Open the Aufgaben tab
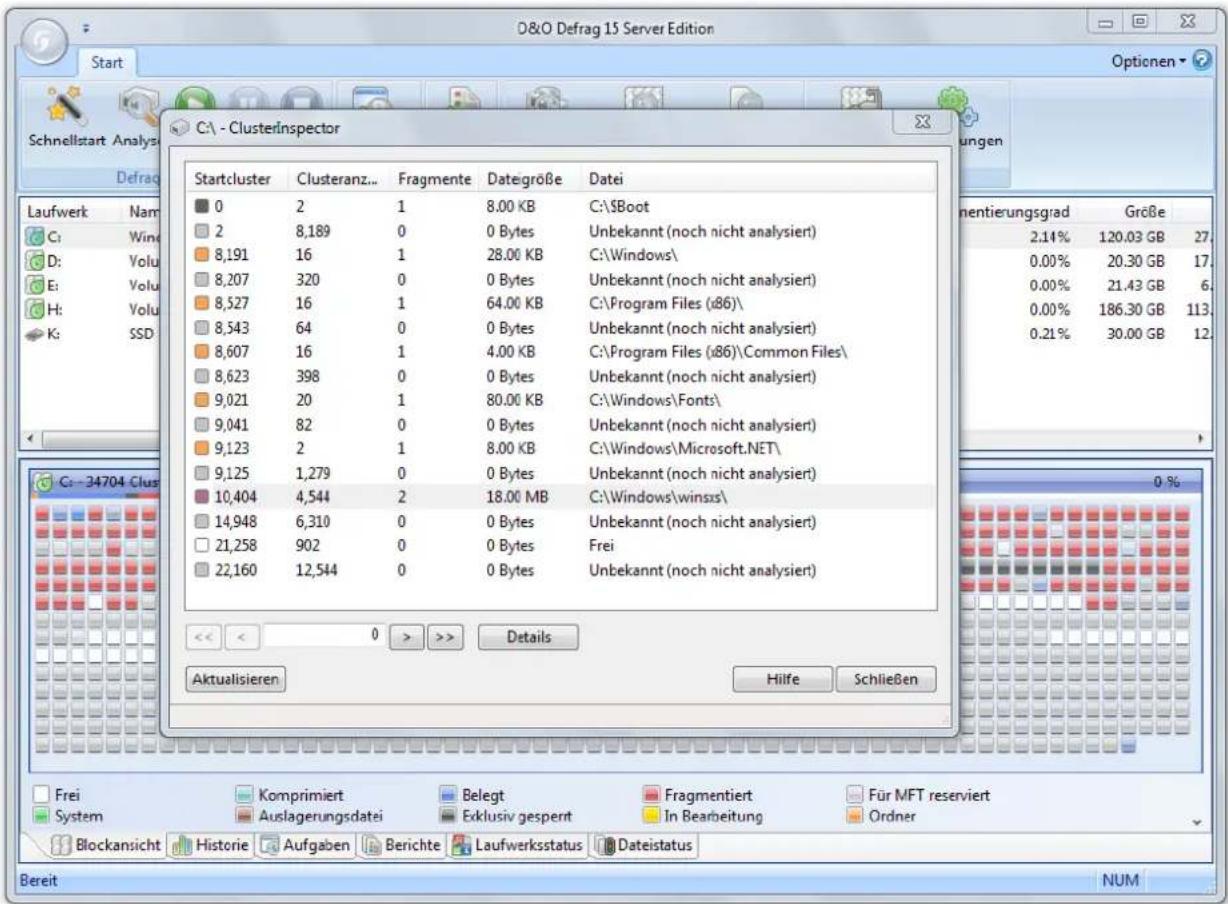 [x=304, y=846]
